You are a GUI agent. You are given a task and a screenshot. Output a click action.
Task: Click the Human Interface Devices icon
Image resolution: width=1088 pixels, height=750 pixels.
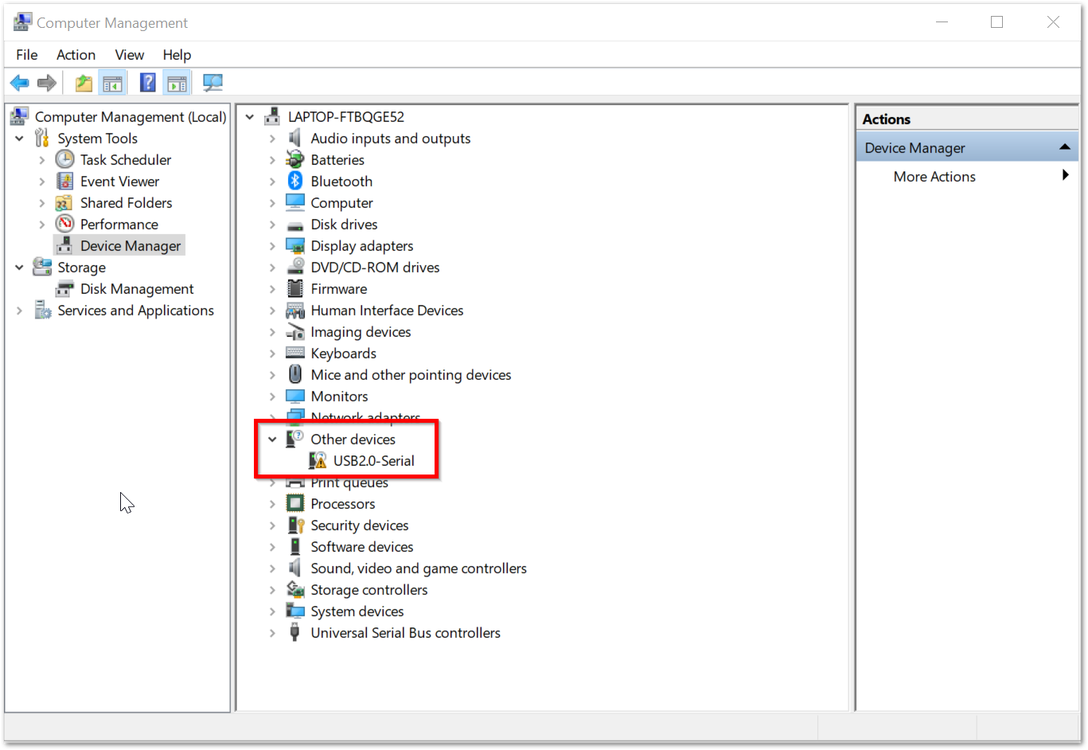pyautogui.click(x=295, y=310)
